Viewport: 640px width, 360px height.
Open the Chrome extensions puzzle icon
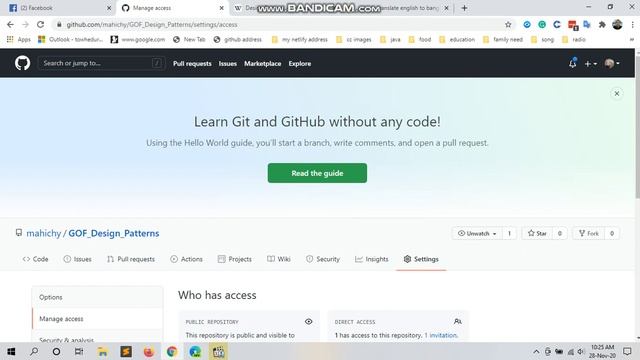point(602,24)
